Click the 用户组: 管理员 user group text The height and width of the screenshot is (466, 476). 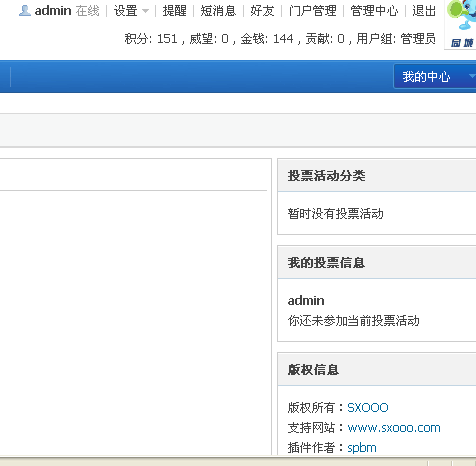click(396, 39)
